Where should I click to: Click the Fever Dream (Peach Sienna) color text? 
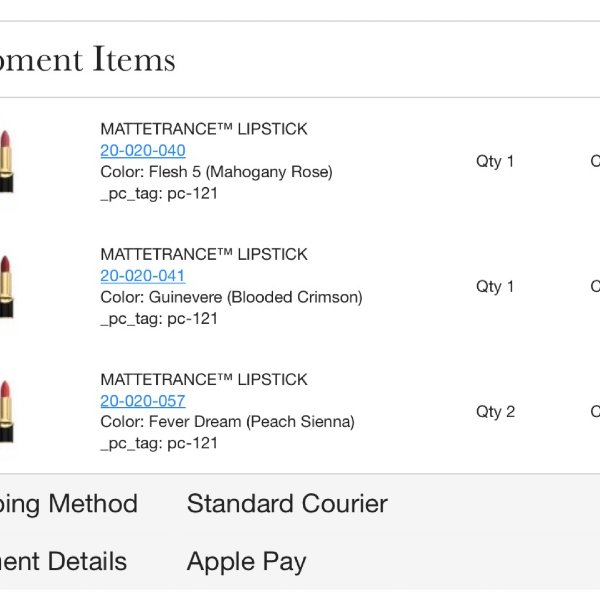(227, 422)
